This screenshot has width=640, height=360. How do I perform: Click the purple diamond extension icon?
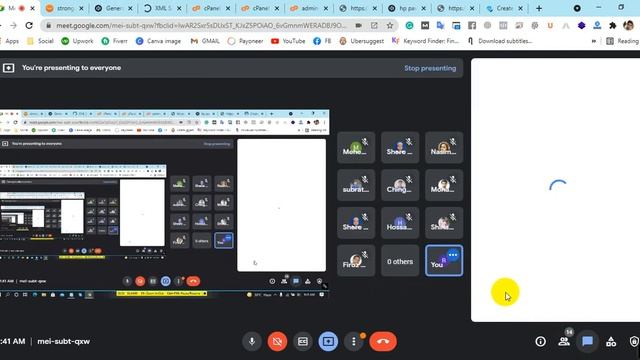point(581,25)
